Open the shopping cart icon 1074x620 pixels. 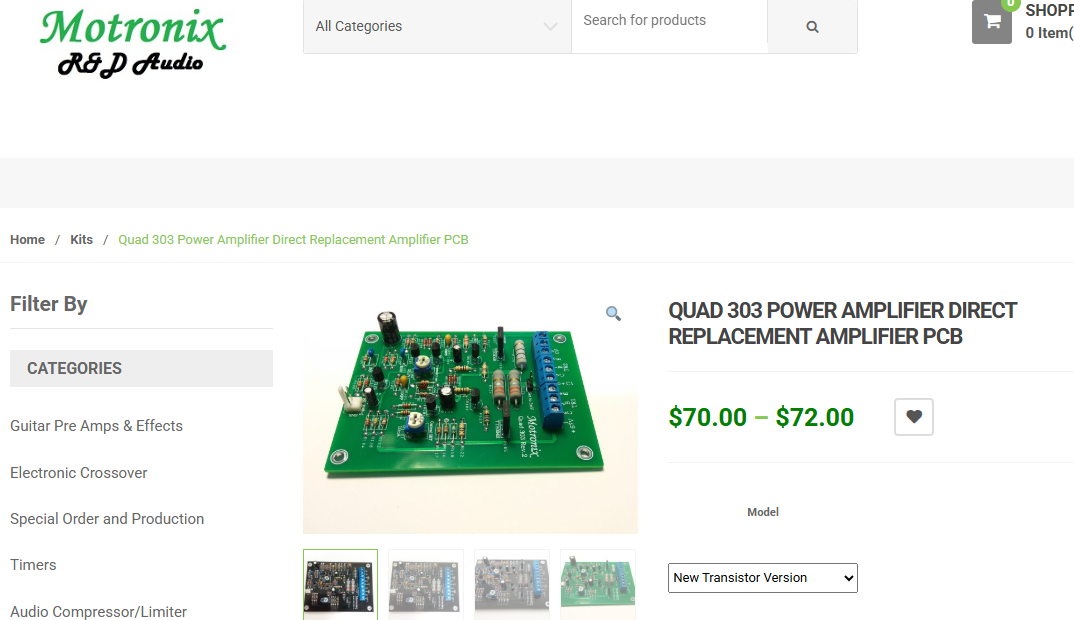click(992, 22)
